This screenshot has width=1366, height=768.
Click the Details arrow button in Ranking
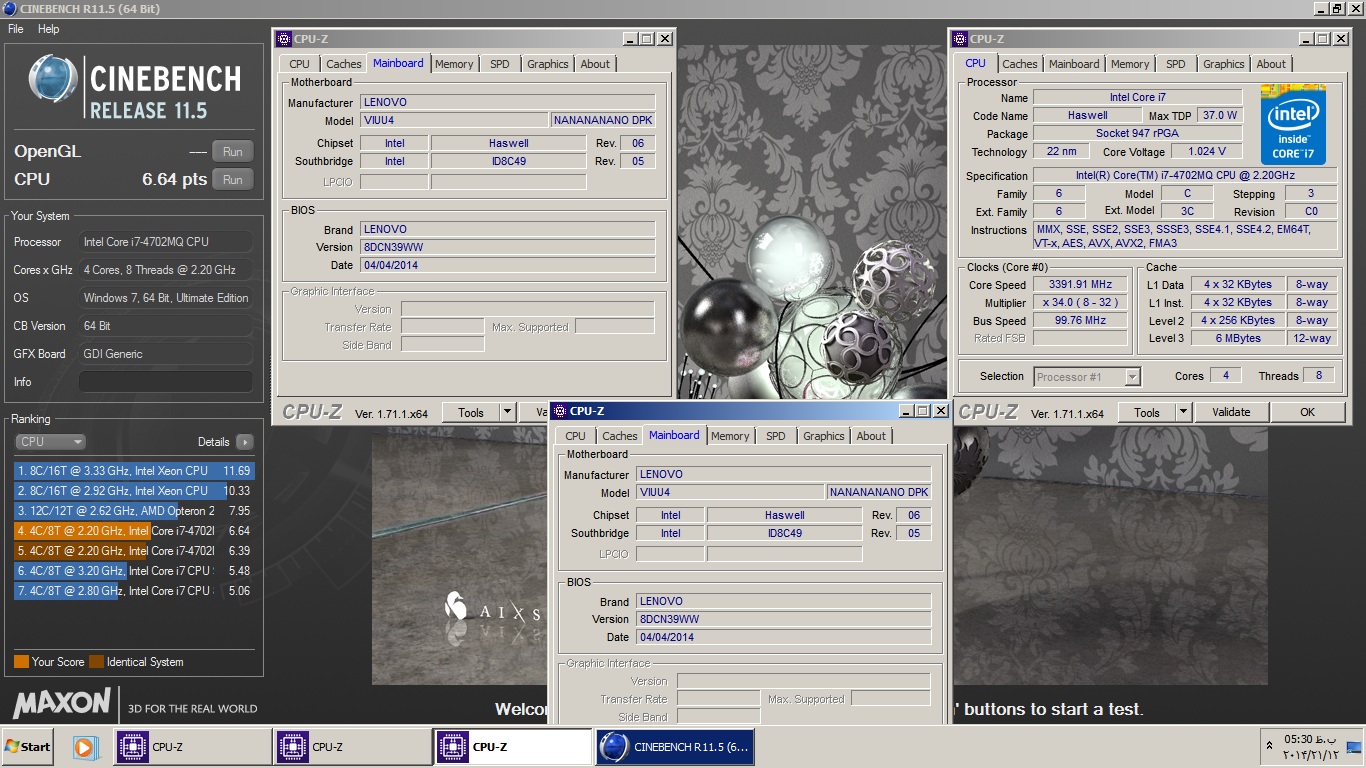click(244, 442)
